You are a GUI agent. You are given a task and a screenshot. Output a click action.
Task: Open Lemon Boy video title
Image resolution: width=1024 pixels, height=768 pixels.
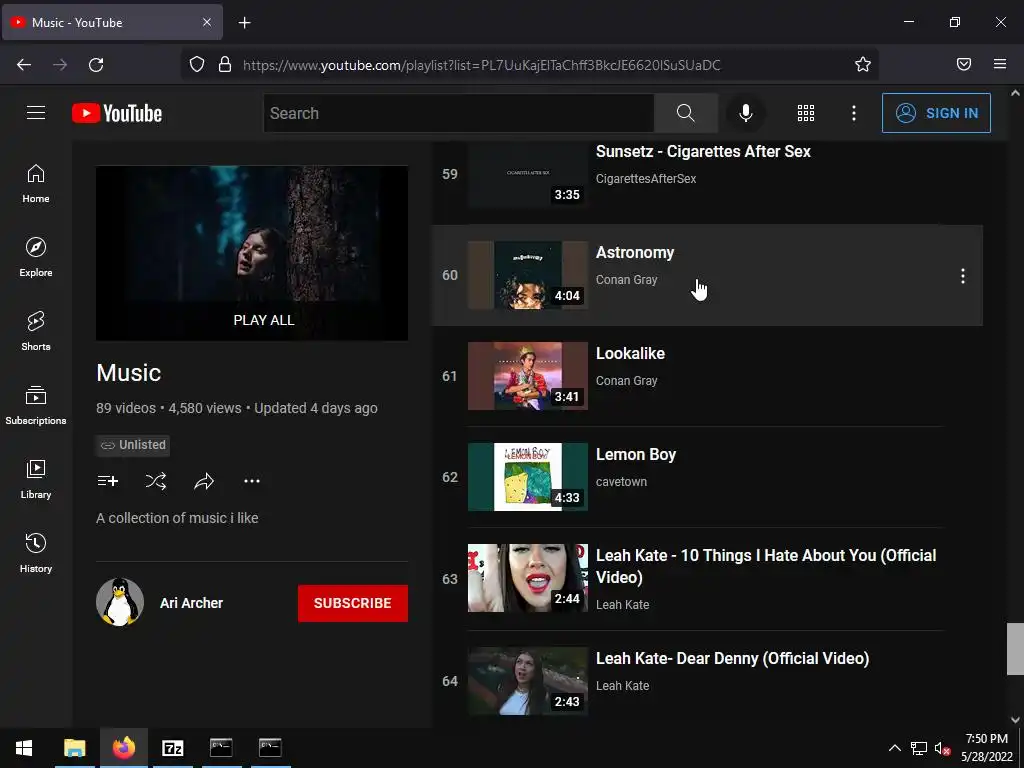click(x=635, y=455)
